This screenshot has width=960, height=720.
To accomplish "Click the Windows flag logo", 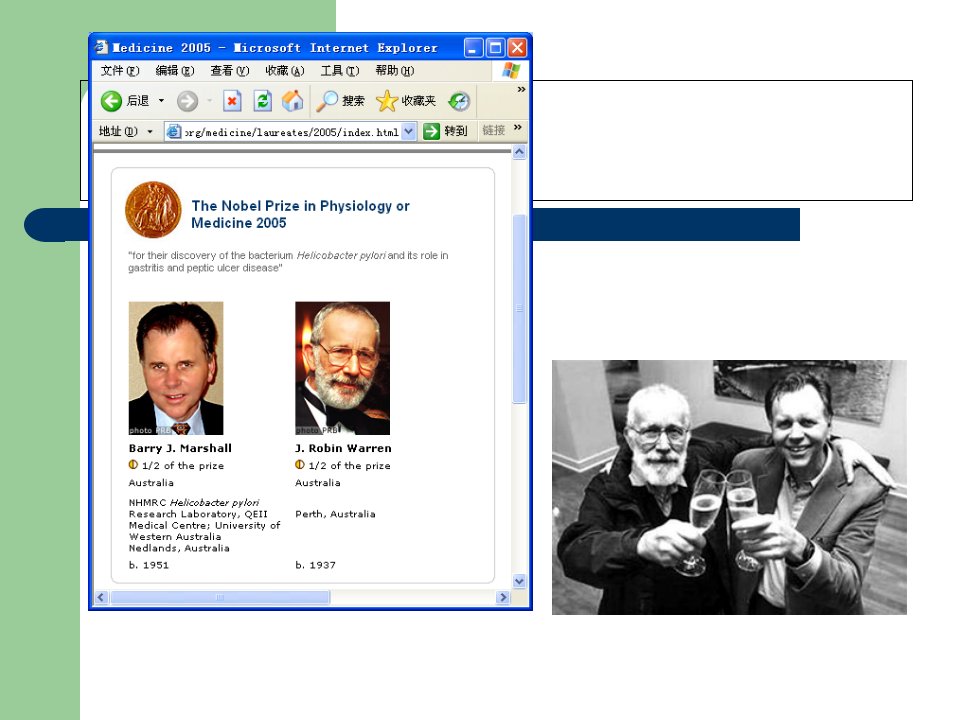I will [x=511, y=70].
